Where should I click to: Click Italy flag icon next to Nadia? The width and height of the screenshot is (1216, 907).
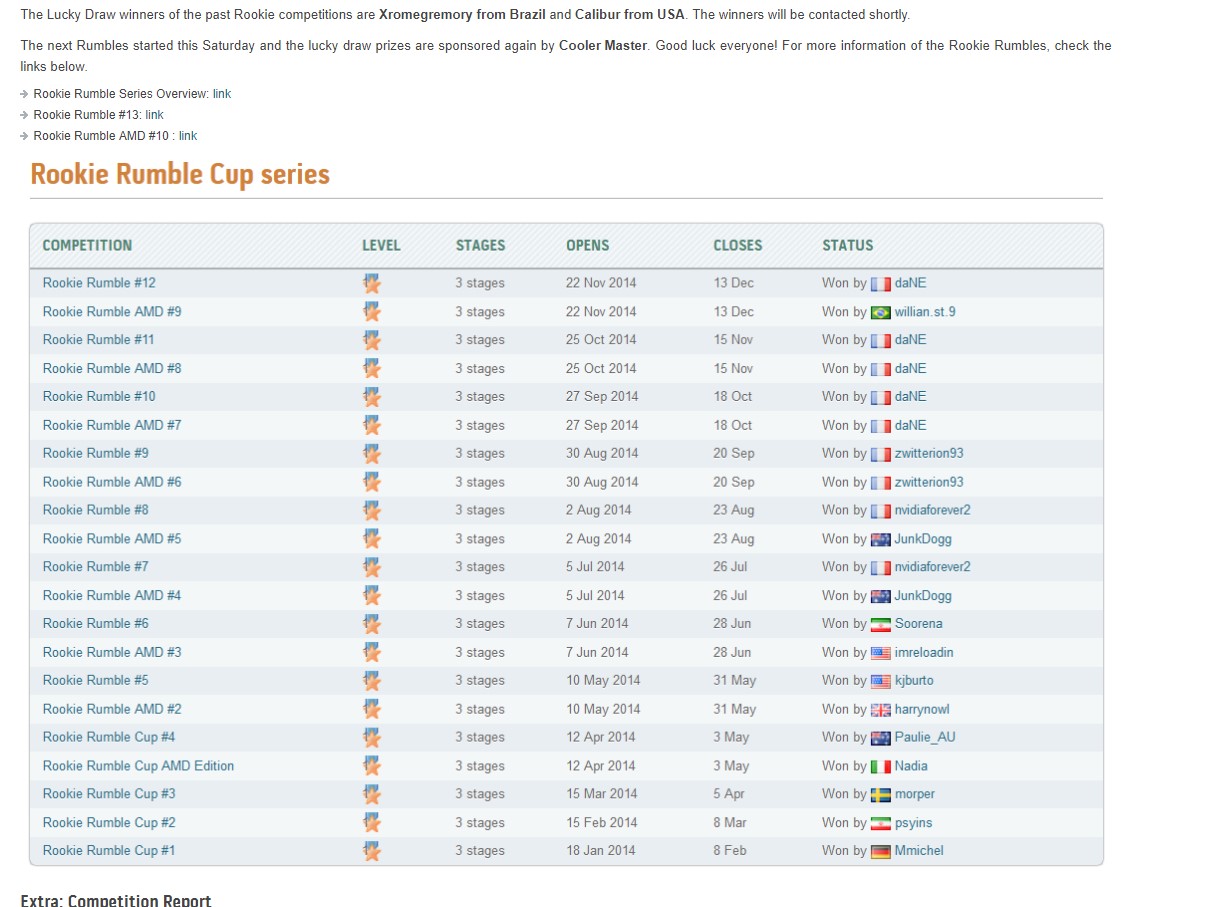coord(880,766)
